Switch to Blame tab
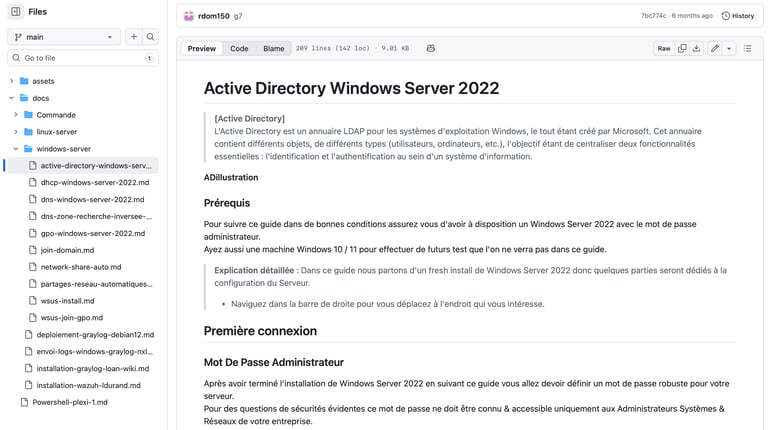The image size is (768, 430). pyautogui.click(x=274, y=48)
